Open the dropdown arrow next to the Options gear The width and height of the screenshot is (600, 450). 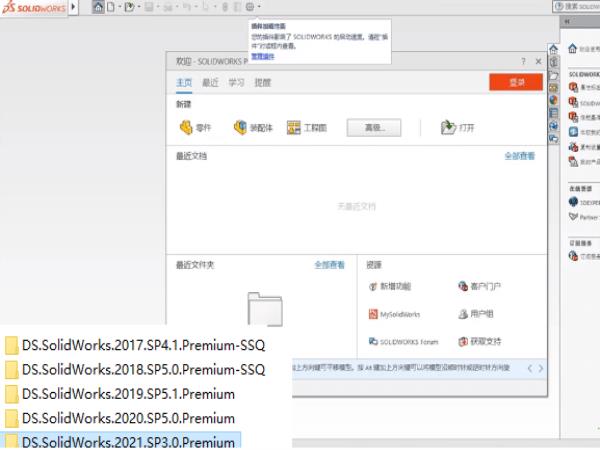click(x=259, y=7)
